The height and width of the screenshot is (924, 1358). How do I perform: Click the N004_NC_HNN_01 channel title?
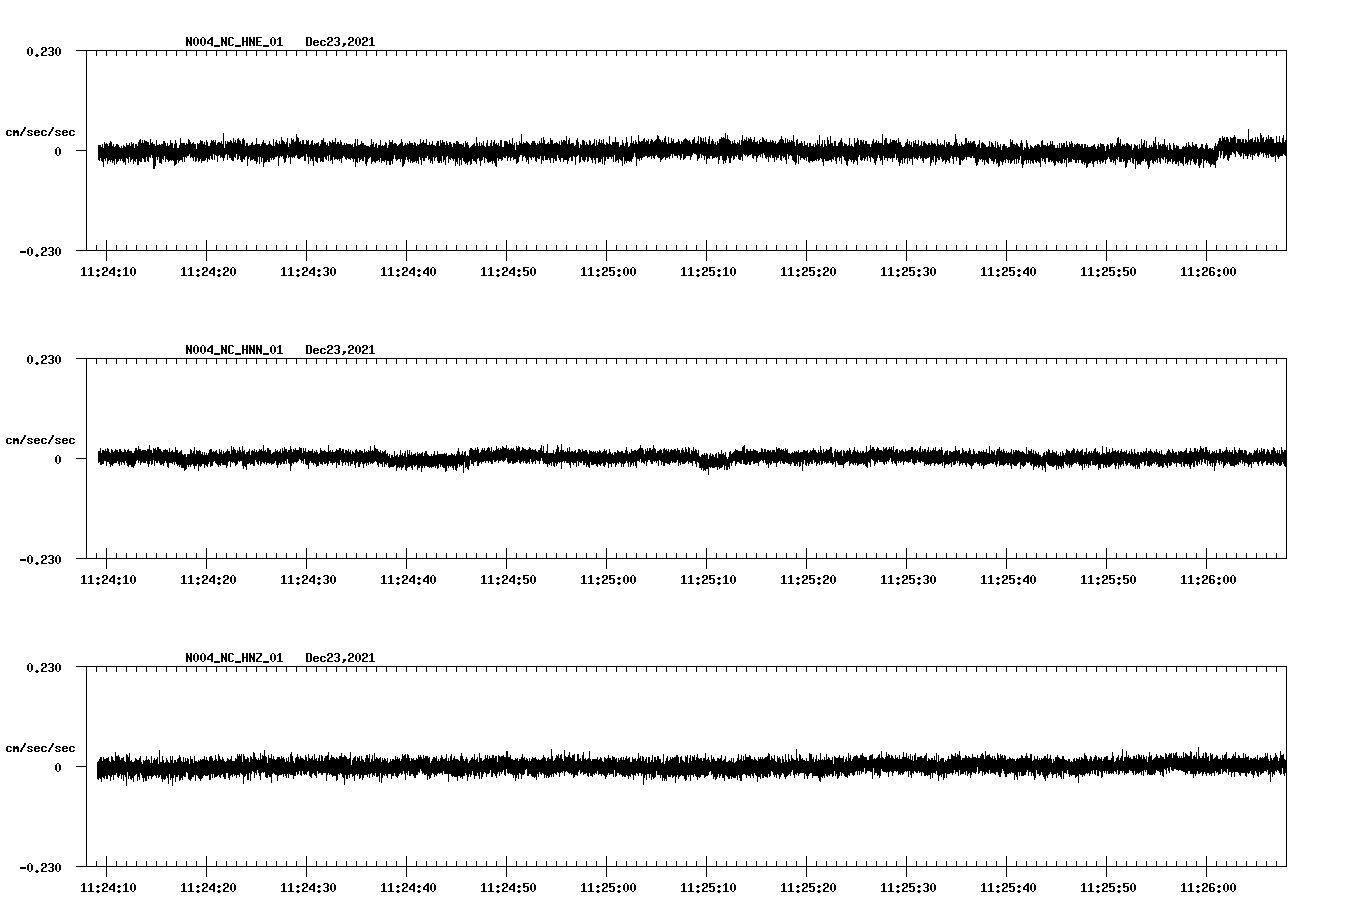tap(234, 350)
